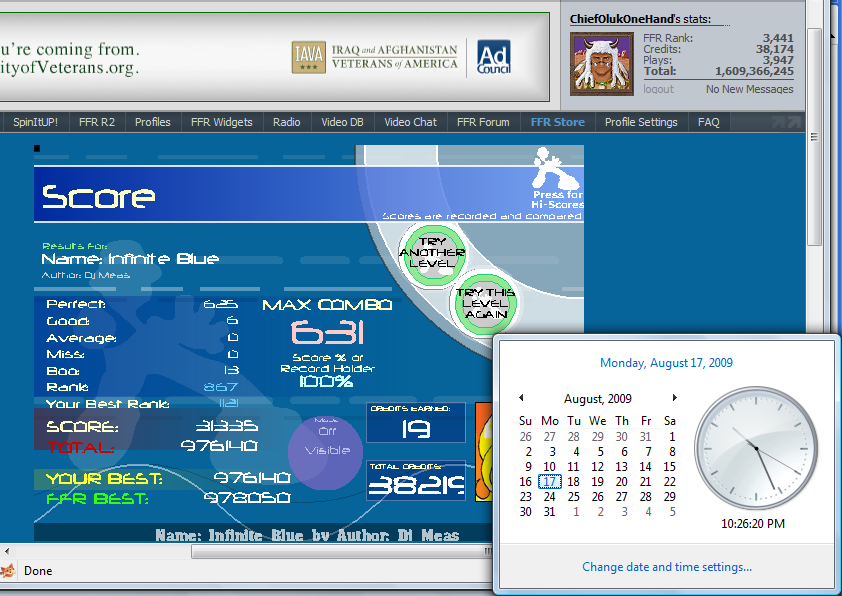Click the analog clock face
Screen dimensions: 842x596
point(753,450)
